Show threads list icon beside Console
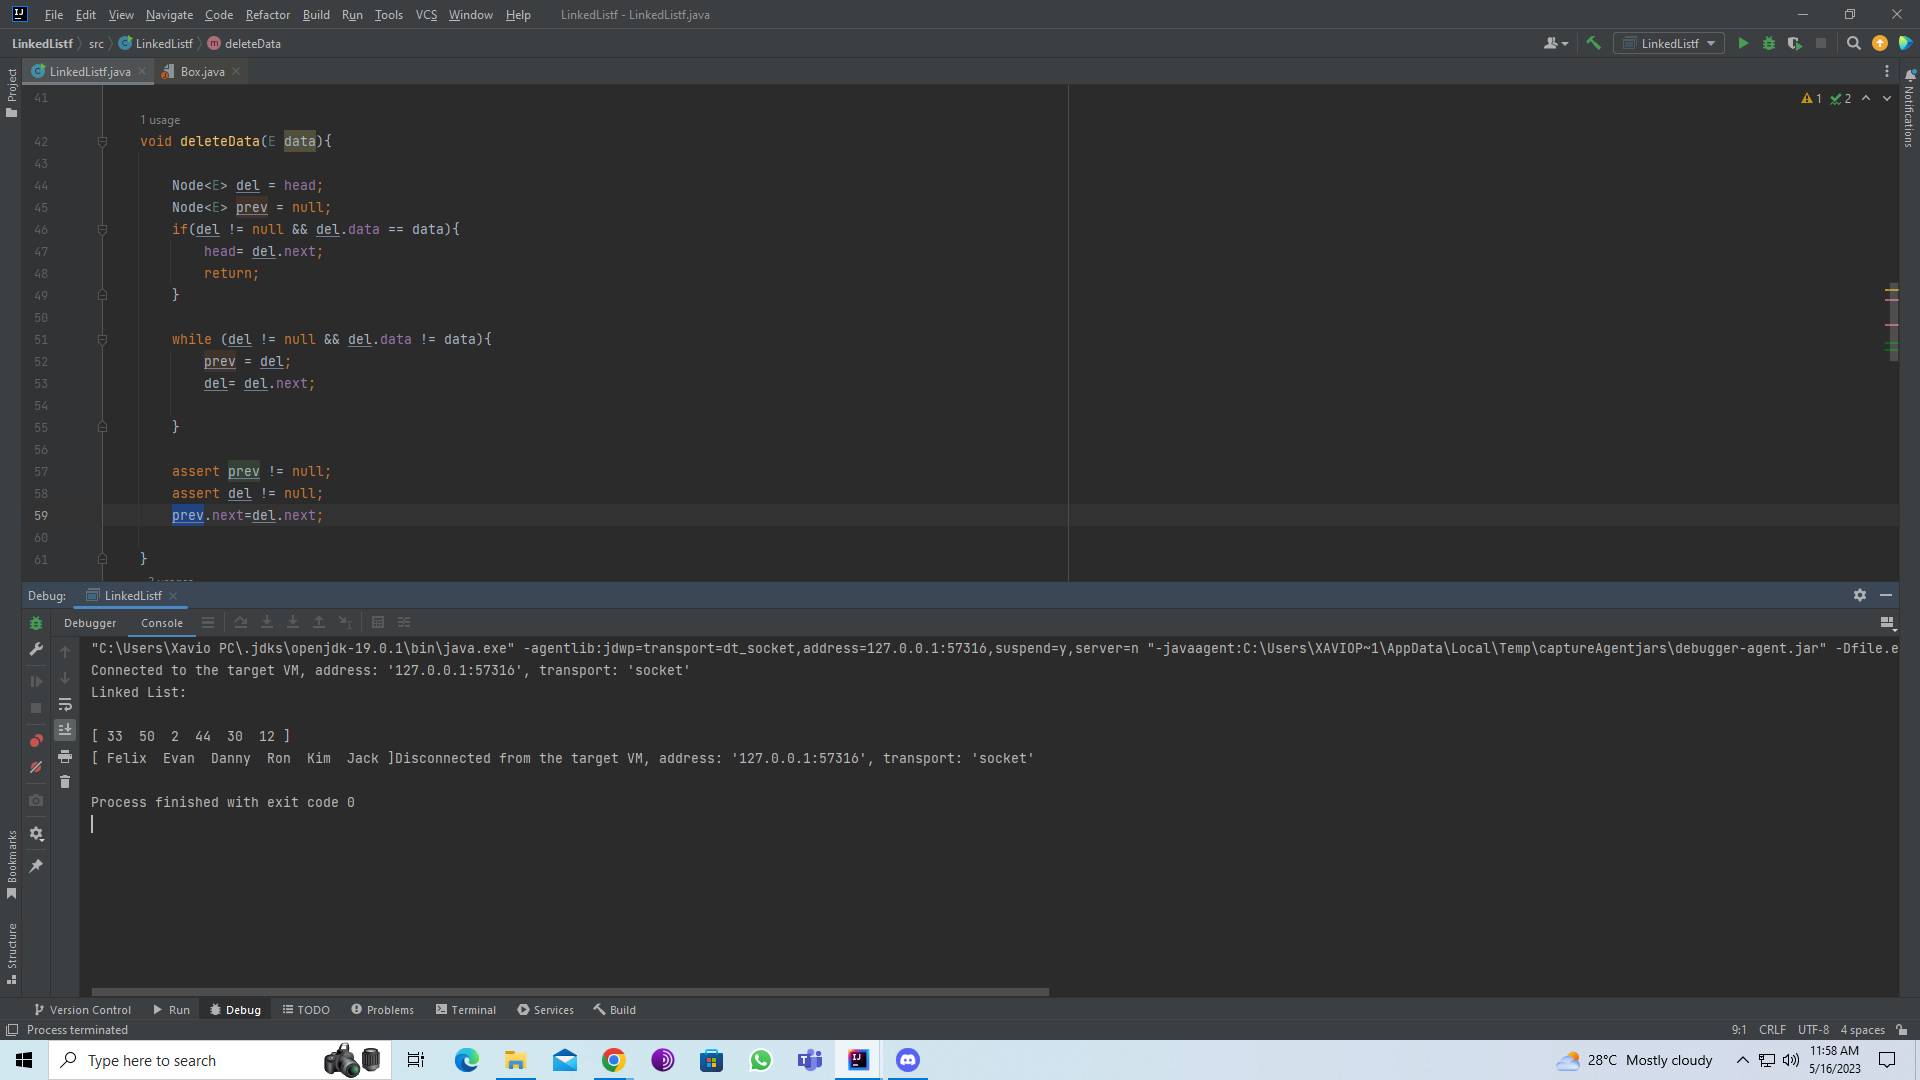 (x=208, y=622)
